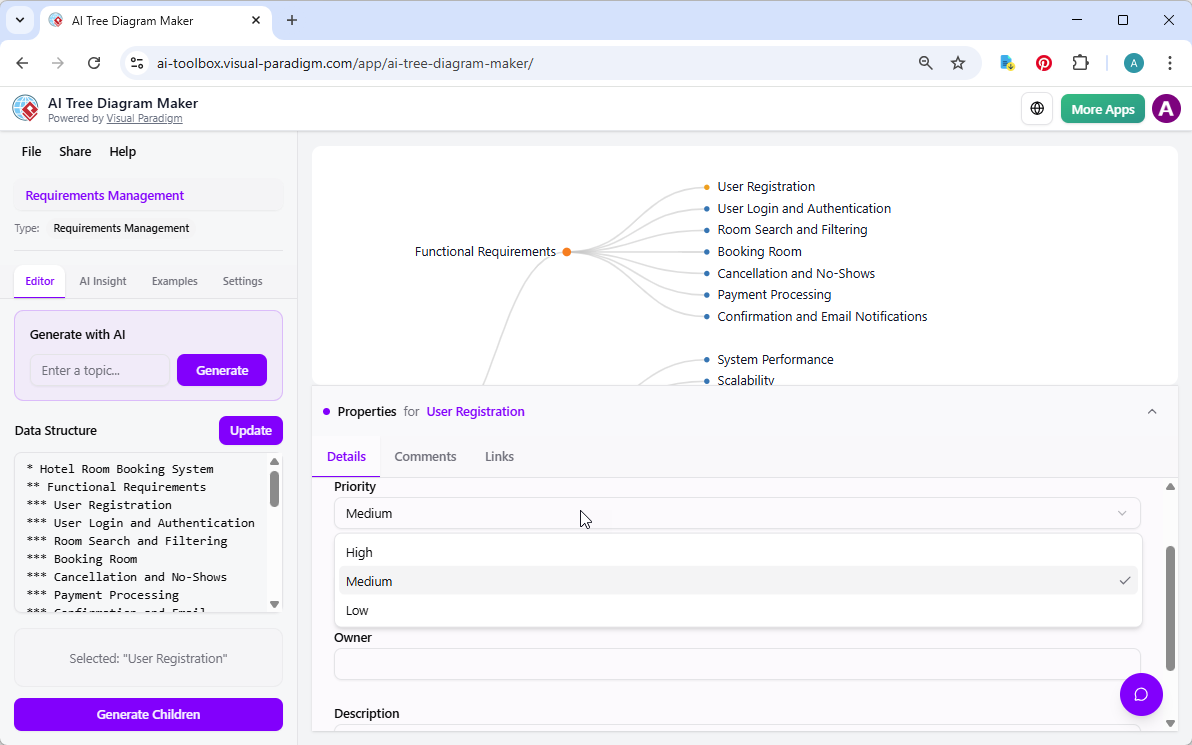The width and height of the screenshot is (1192, 745).
Task: Click the Pinterest extension icon
Action: (x=1043, y=62)
